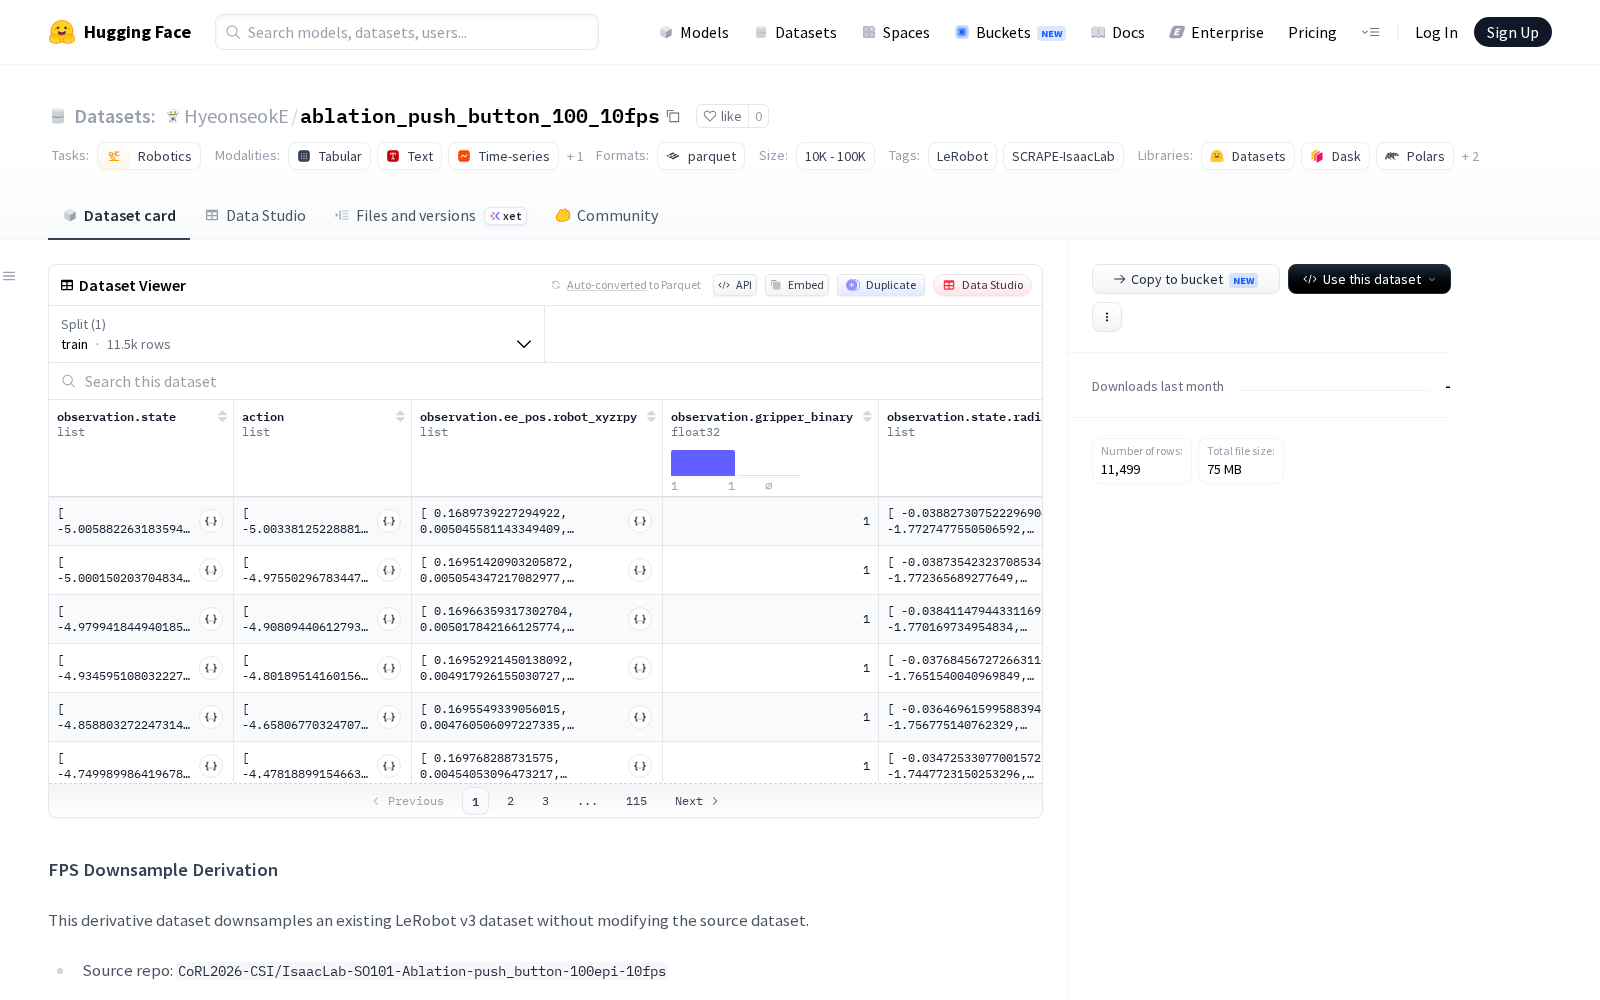The height and width of the screenshot is (1000, 1600).
Task: Click the Hugging Face logo icon
Action: (62, 32)
